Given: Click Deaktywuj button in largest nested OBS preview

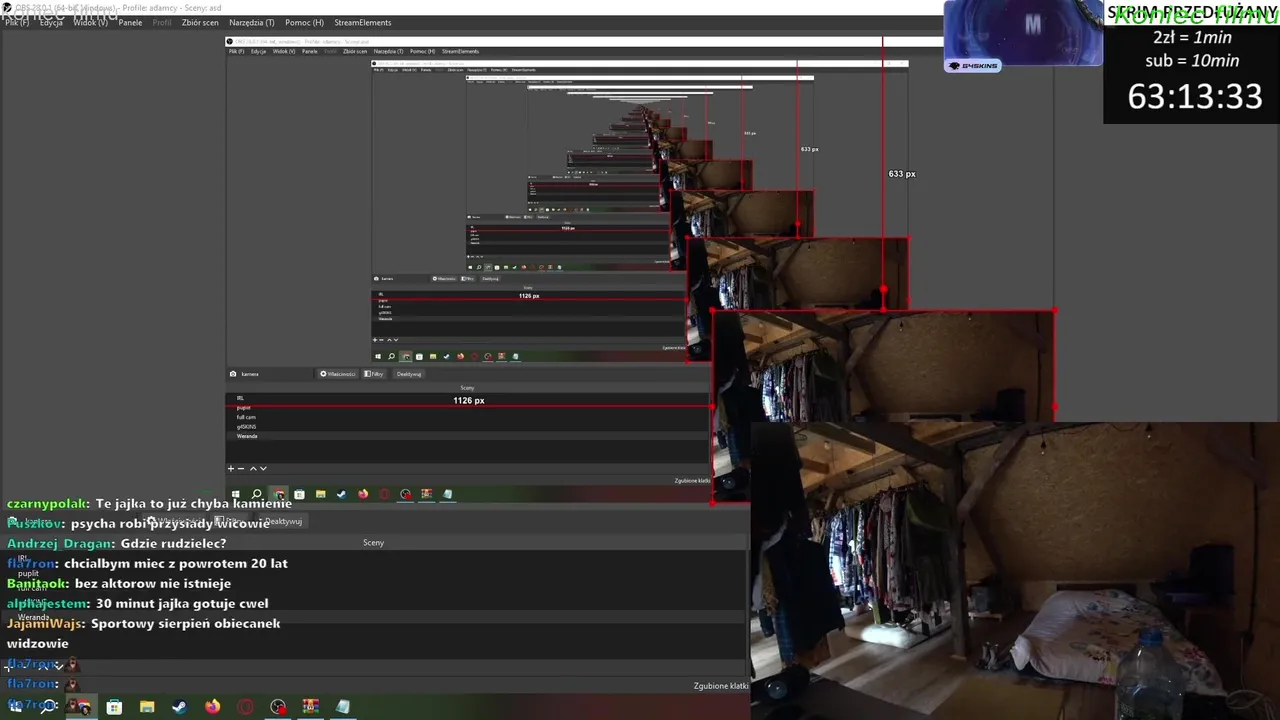Looking at the screenshot, I should (x=409, y=374).
